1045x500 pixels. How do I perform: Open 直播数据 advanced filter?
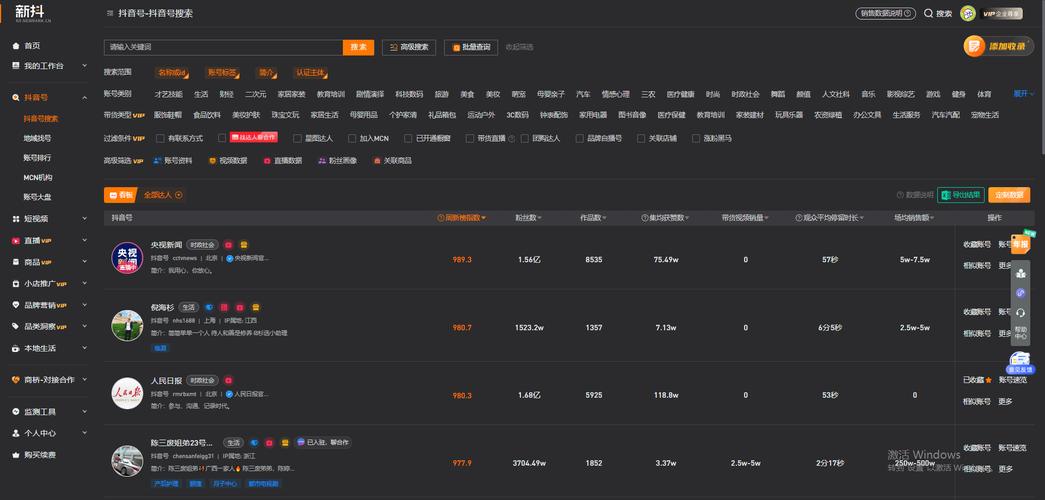(x=283, y=161)
